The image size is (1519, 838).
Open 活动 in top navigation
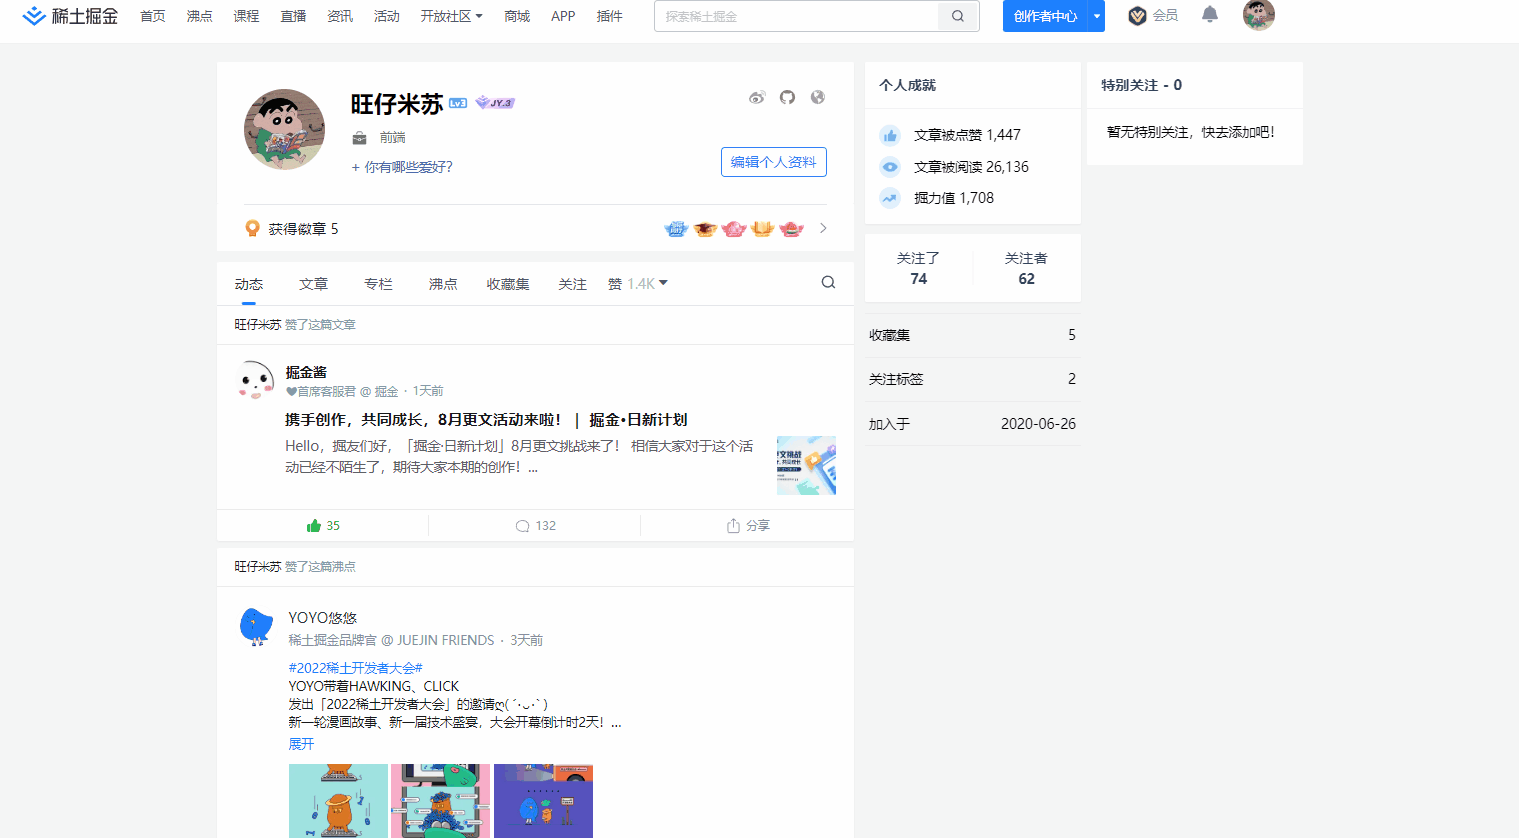[x=387, y=16]
